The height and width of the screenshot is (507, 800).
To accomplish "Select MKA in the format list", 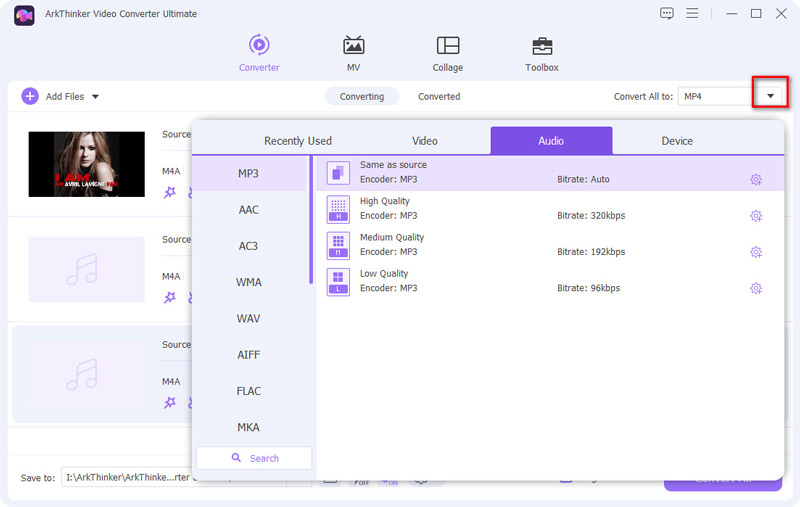I will [248, 427].
